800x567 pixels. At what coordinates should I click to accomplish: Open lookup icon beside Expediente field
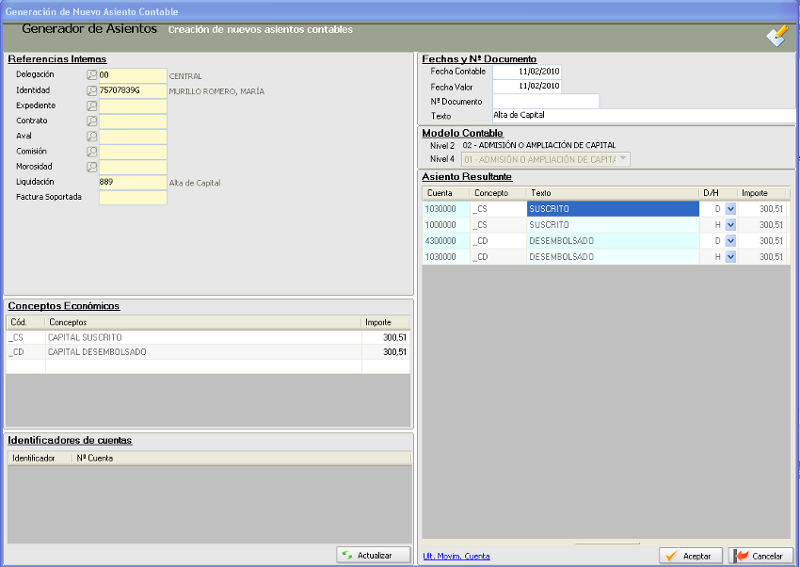[x=91, y=106]
